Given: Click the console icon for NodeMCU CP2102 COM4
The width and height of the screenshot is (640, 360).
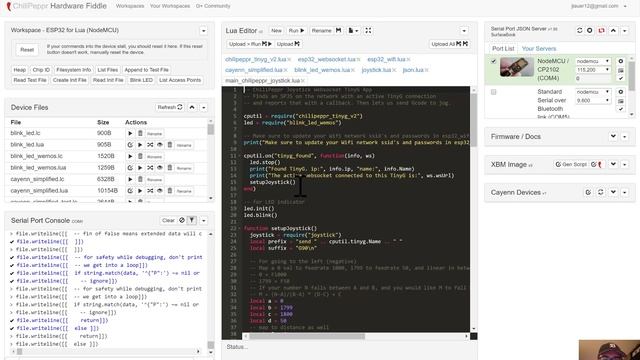Looking at the screenshot, I should click(621, 70).
